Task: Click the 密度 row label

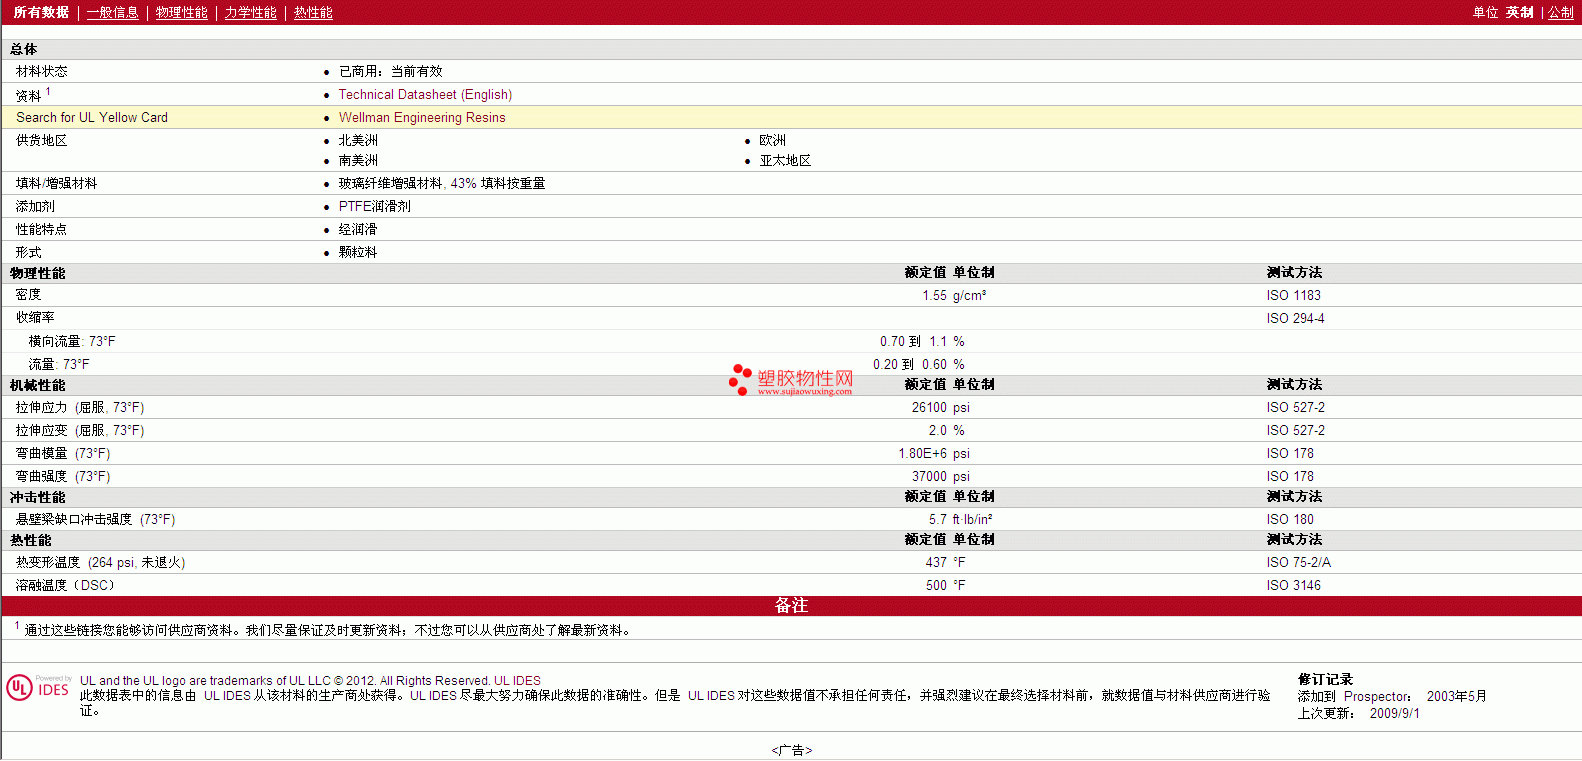Action: 28,294
